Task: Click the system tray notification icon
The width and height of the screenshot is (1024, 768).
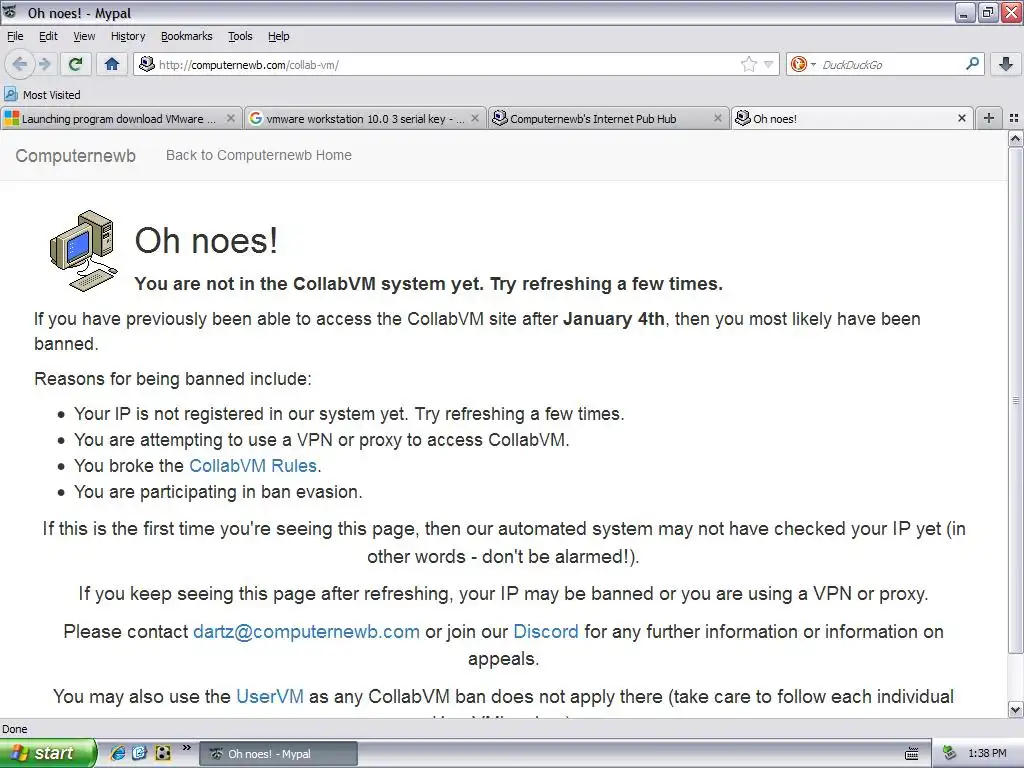Action: coord(950,753)
